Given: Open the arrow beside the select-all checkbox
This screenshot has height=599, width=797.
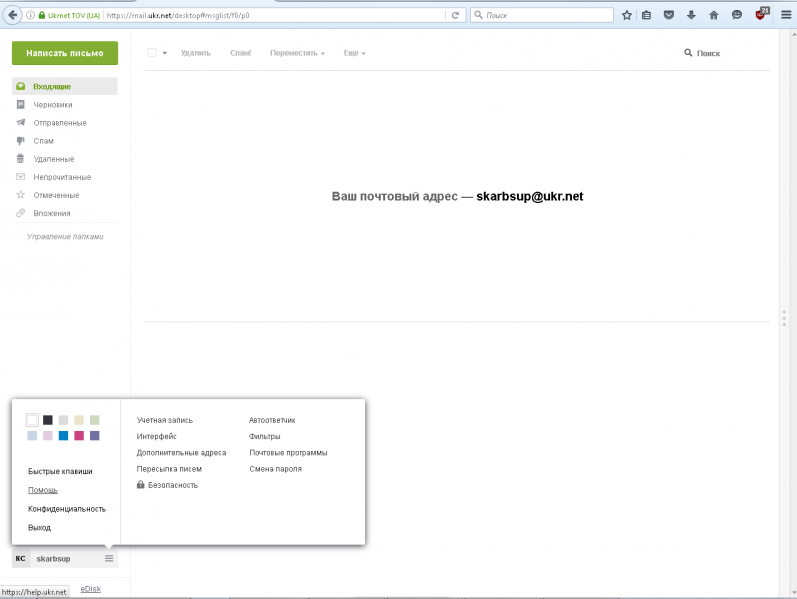Looking at the screenshot, I should click(x=164, y=53).
